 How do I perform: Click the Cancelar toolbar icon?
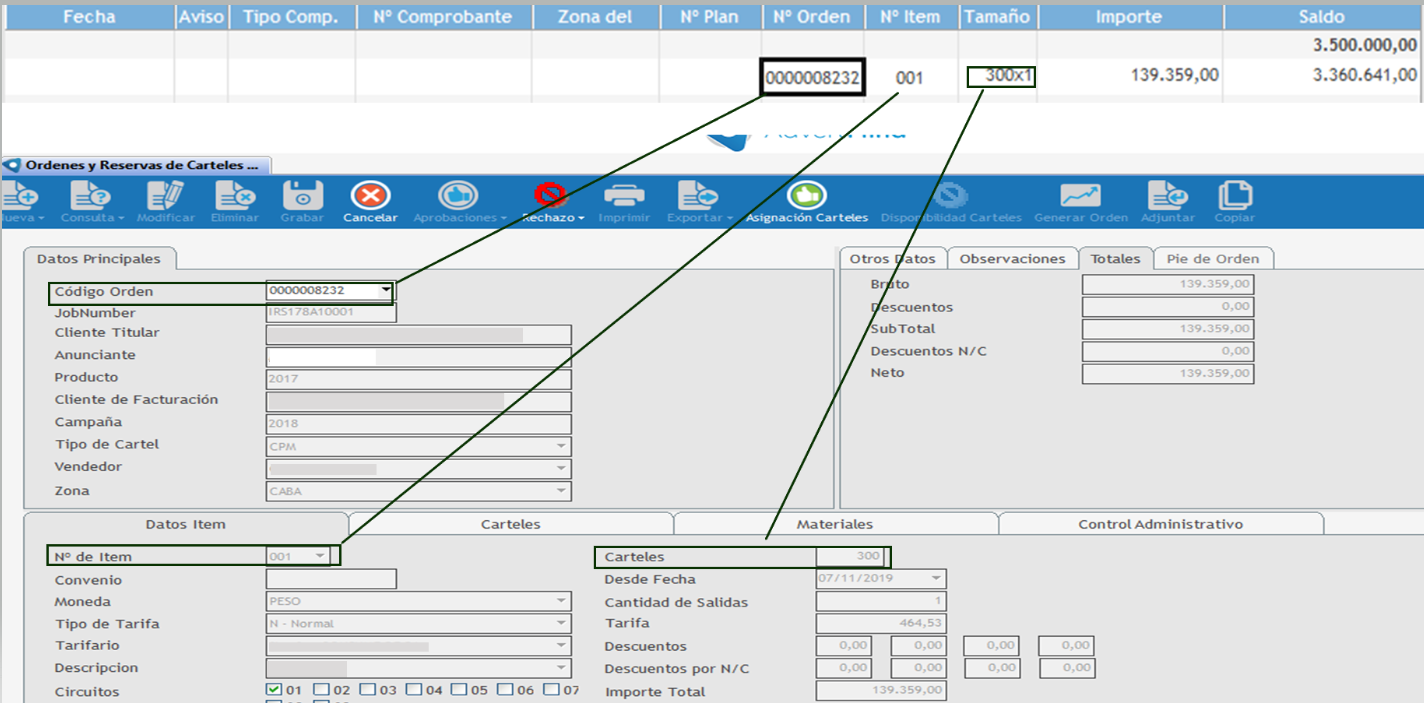click(370, 196)
